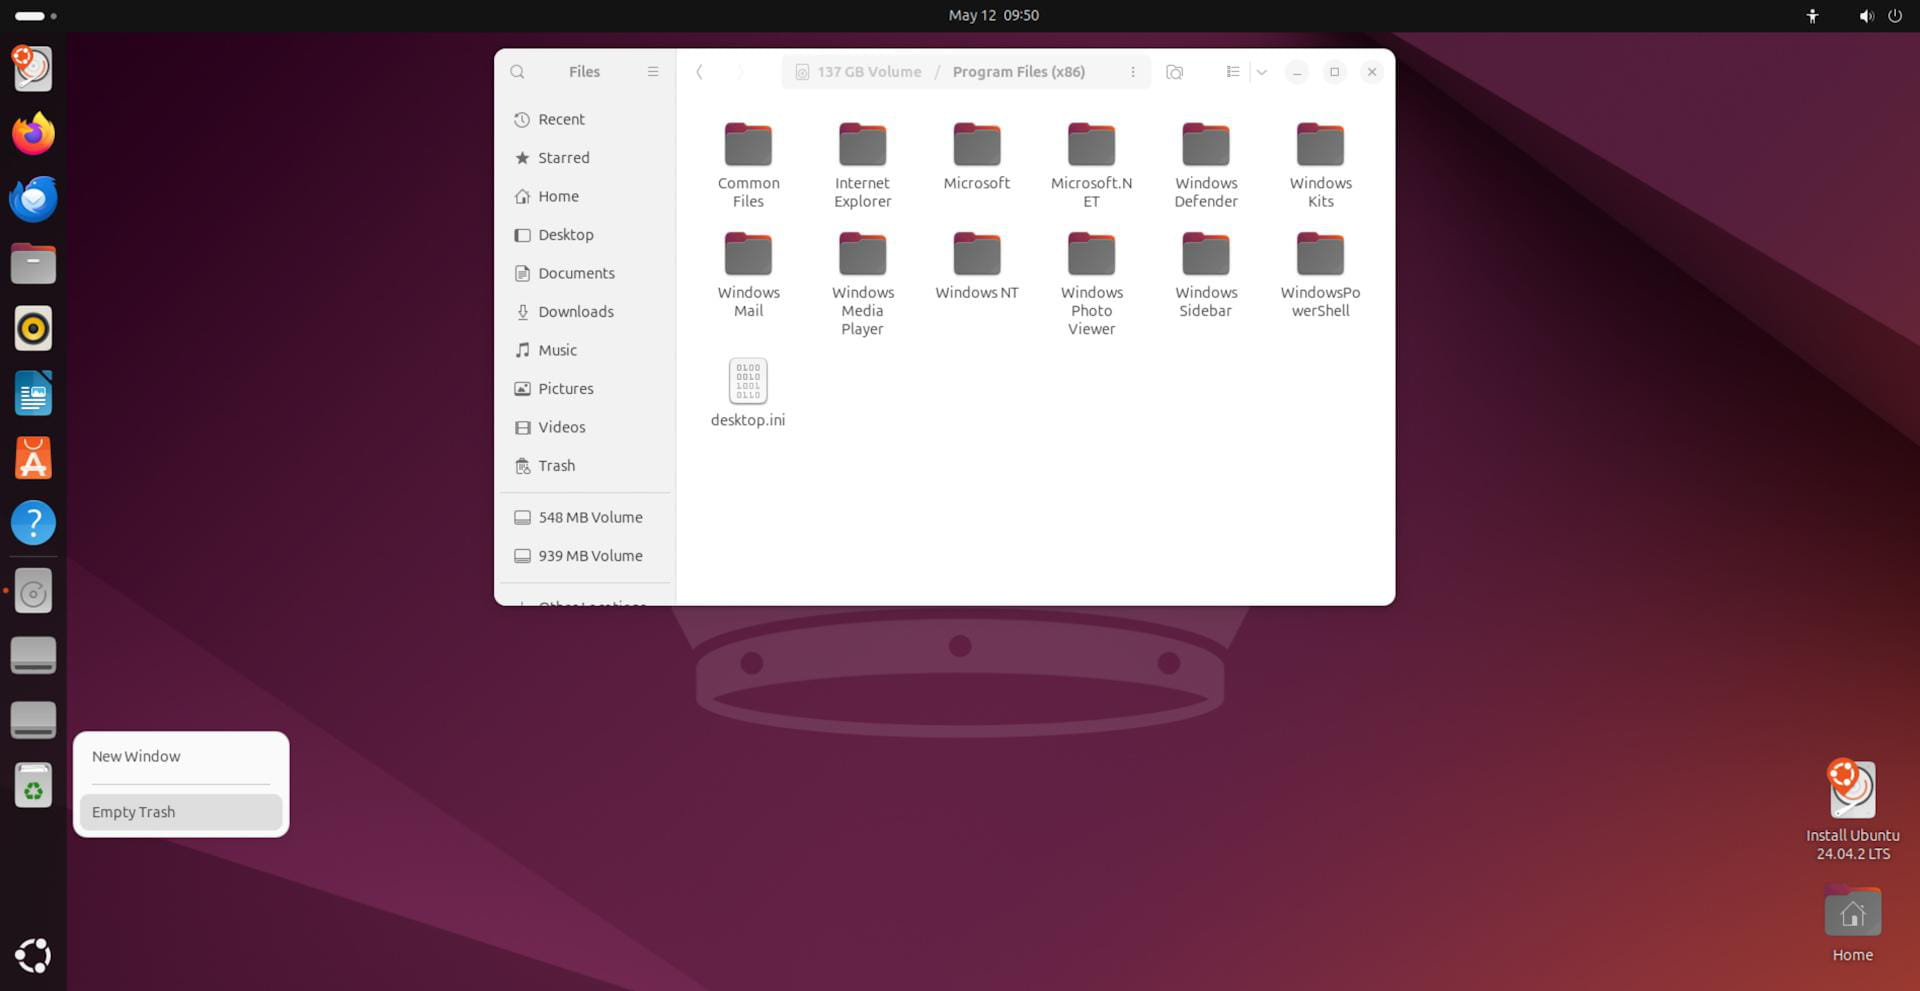Click 137 GB Volume in path bar
This screenshot has height=991, width=1920.
[858, 72]
